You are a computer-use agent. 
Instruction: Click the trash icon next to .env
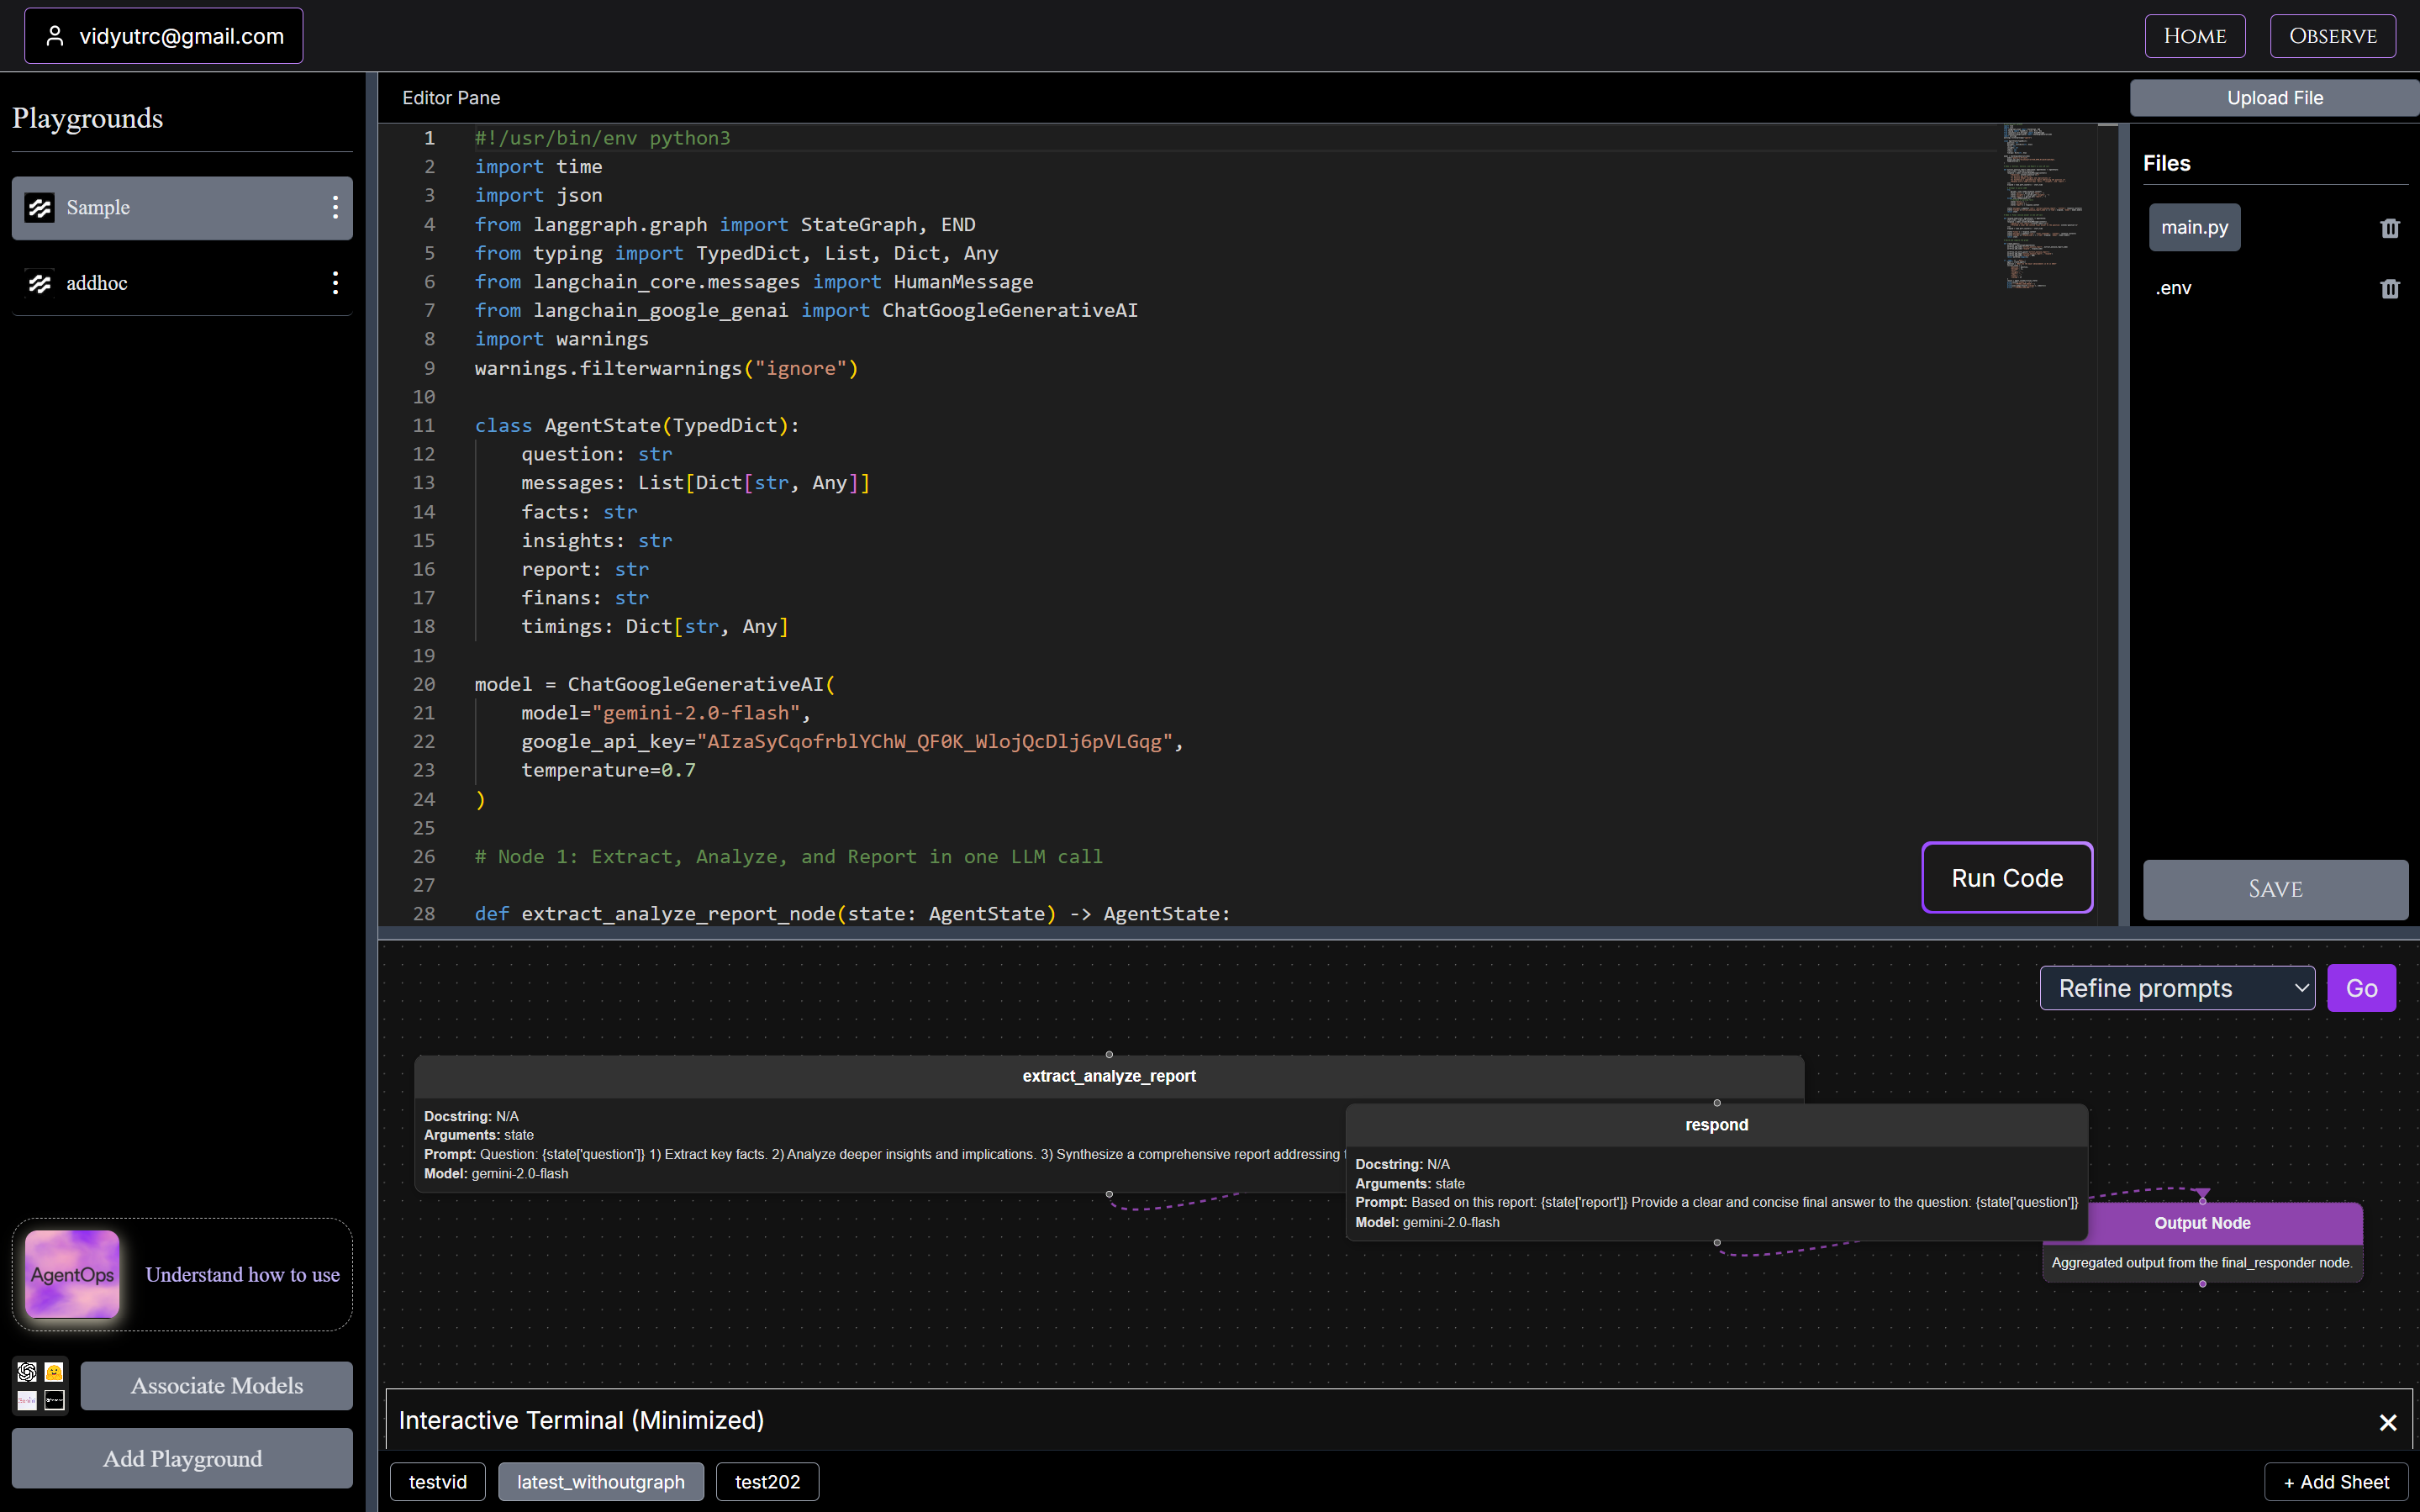2389,288
